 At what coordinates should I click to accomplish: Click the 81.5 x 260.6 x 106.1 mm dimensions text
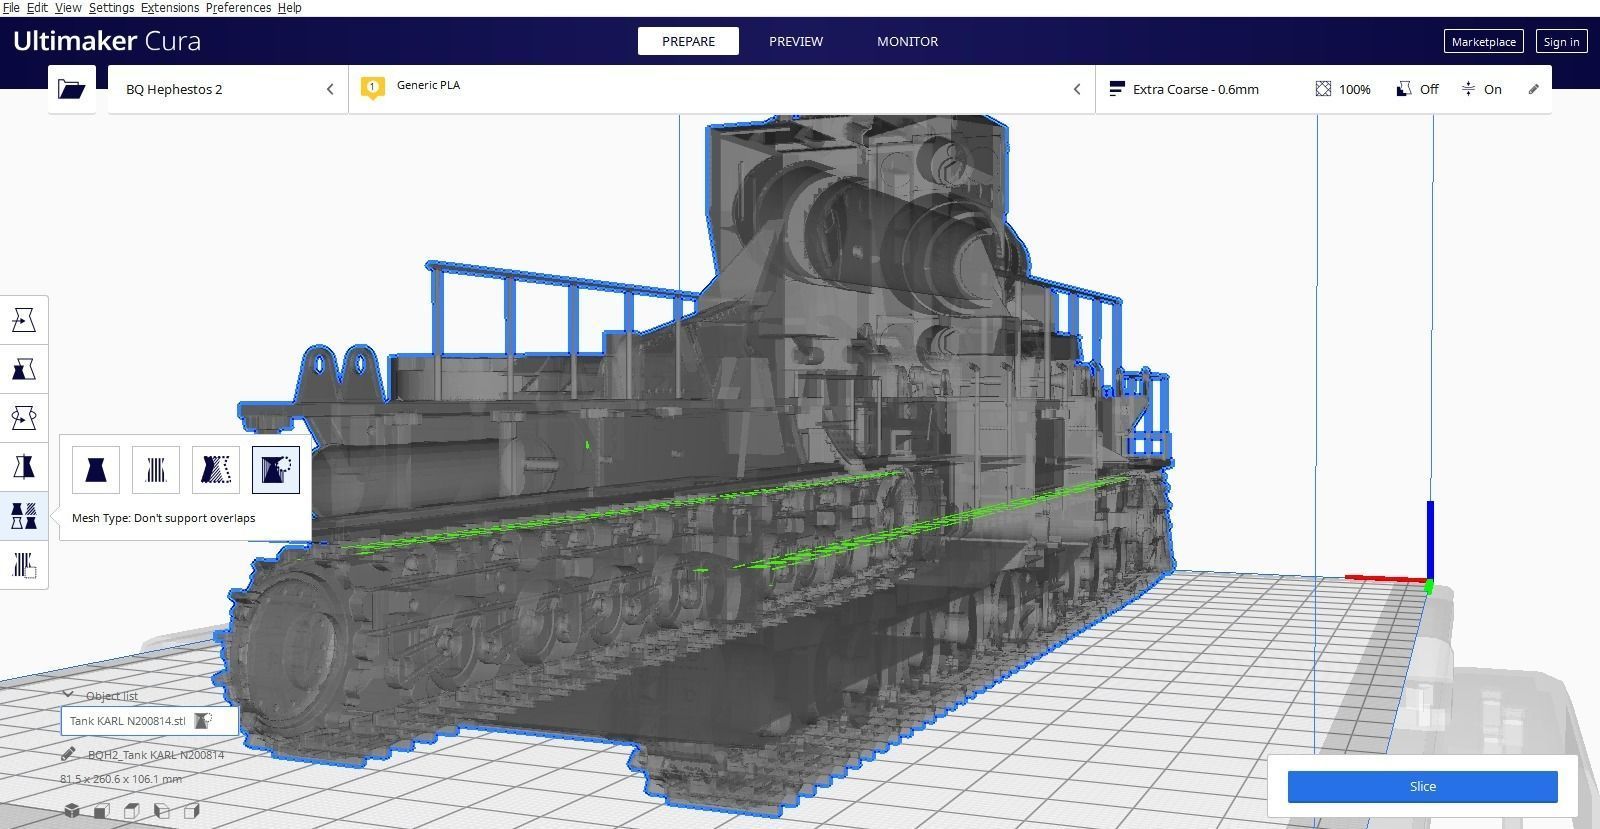[121, 779]
